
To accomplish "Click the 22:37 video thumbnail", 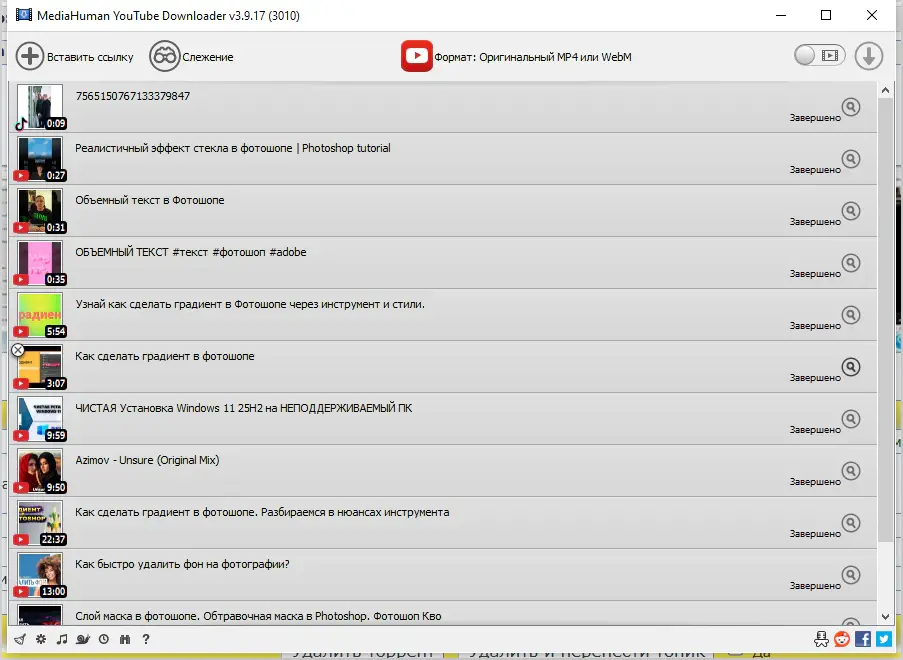I will coord(40,523).
